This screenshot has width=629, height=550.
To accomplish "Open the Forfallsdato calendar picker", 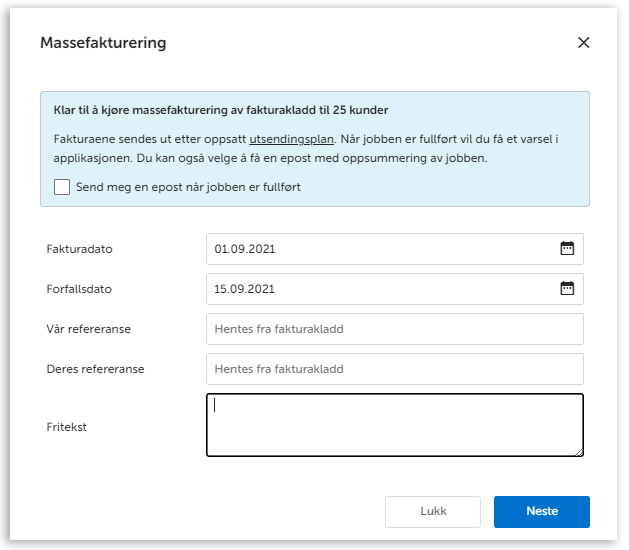I will click(x=567, y=289).
